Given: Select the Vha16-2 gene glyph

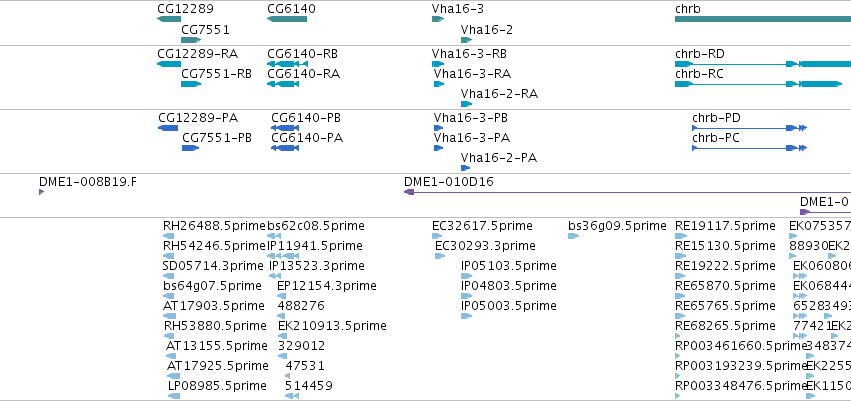Looking at the screenshot, I should pos(467,40).
